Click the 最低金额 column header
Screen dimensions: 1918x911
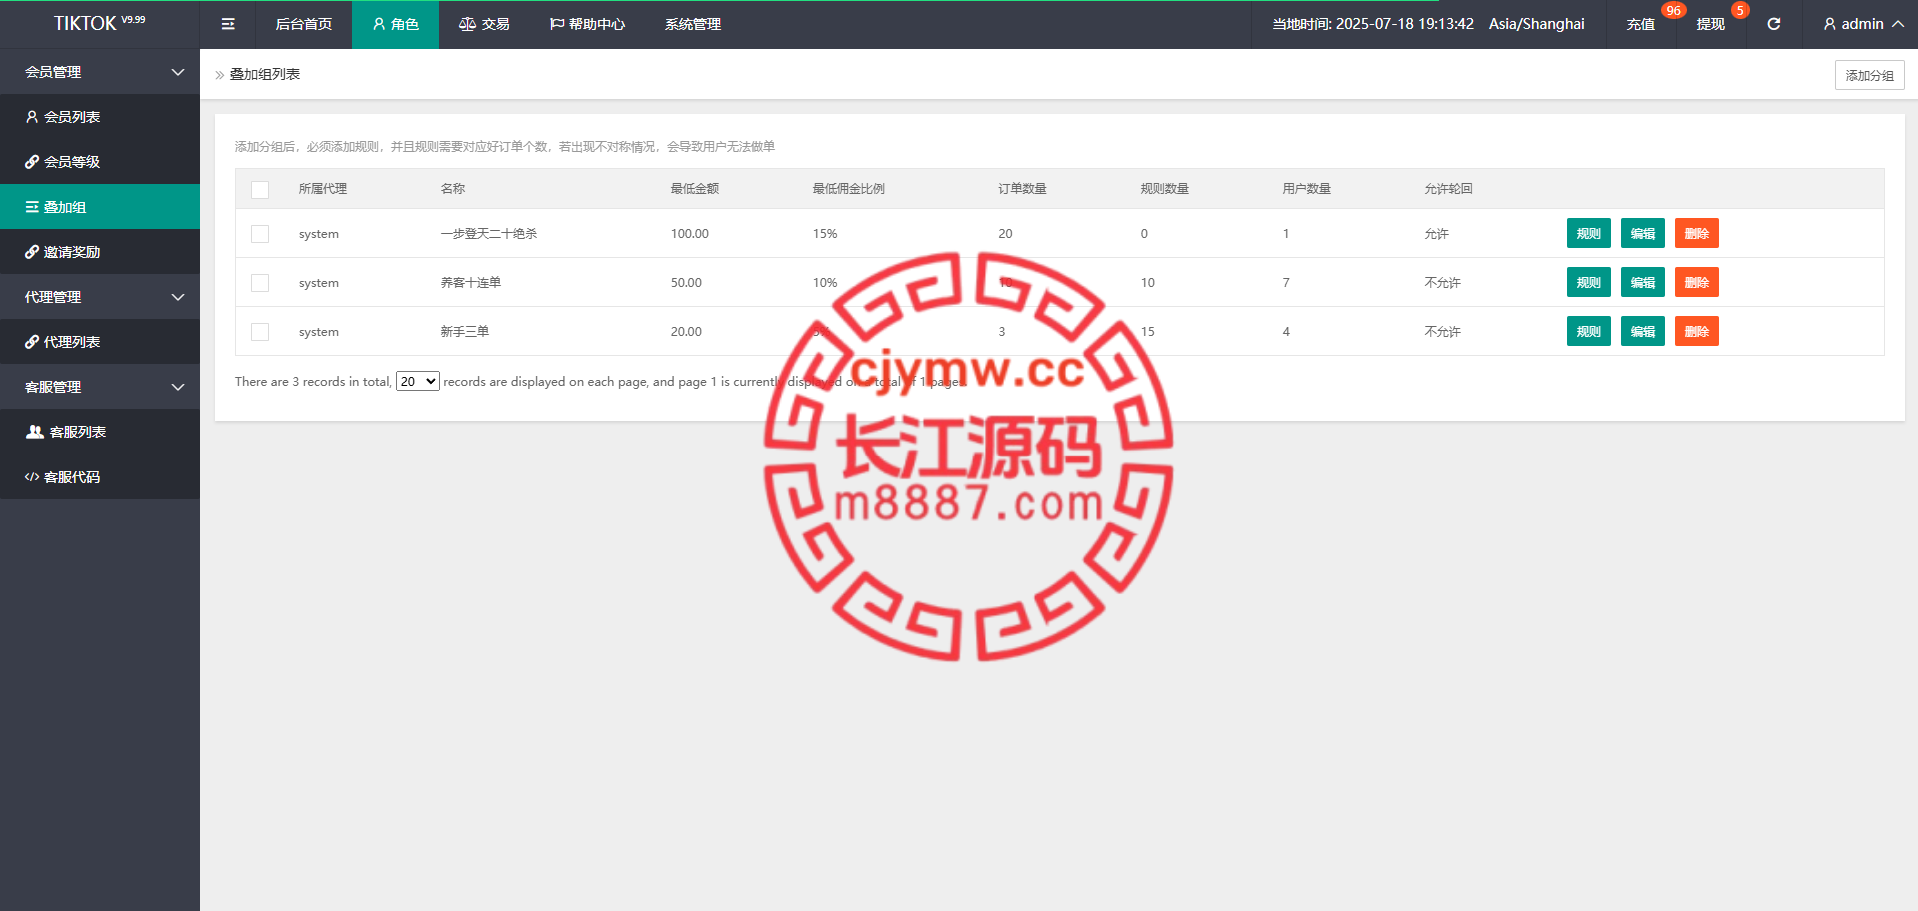point(695,189)
